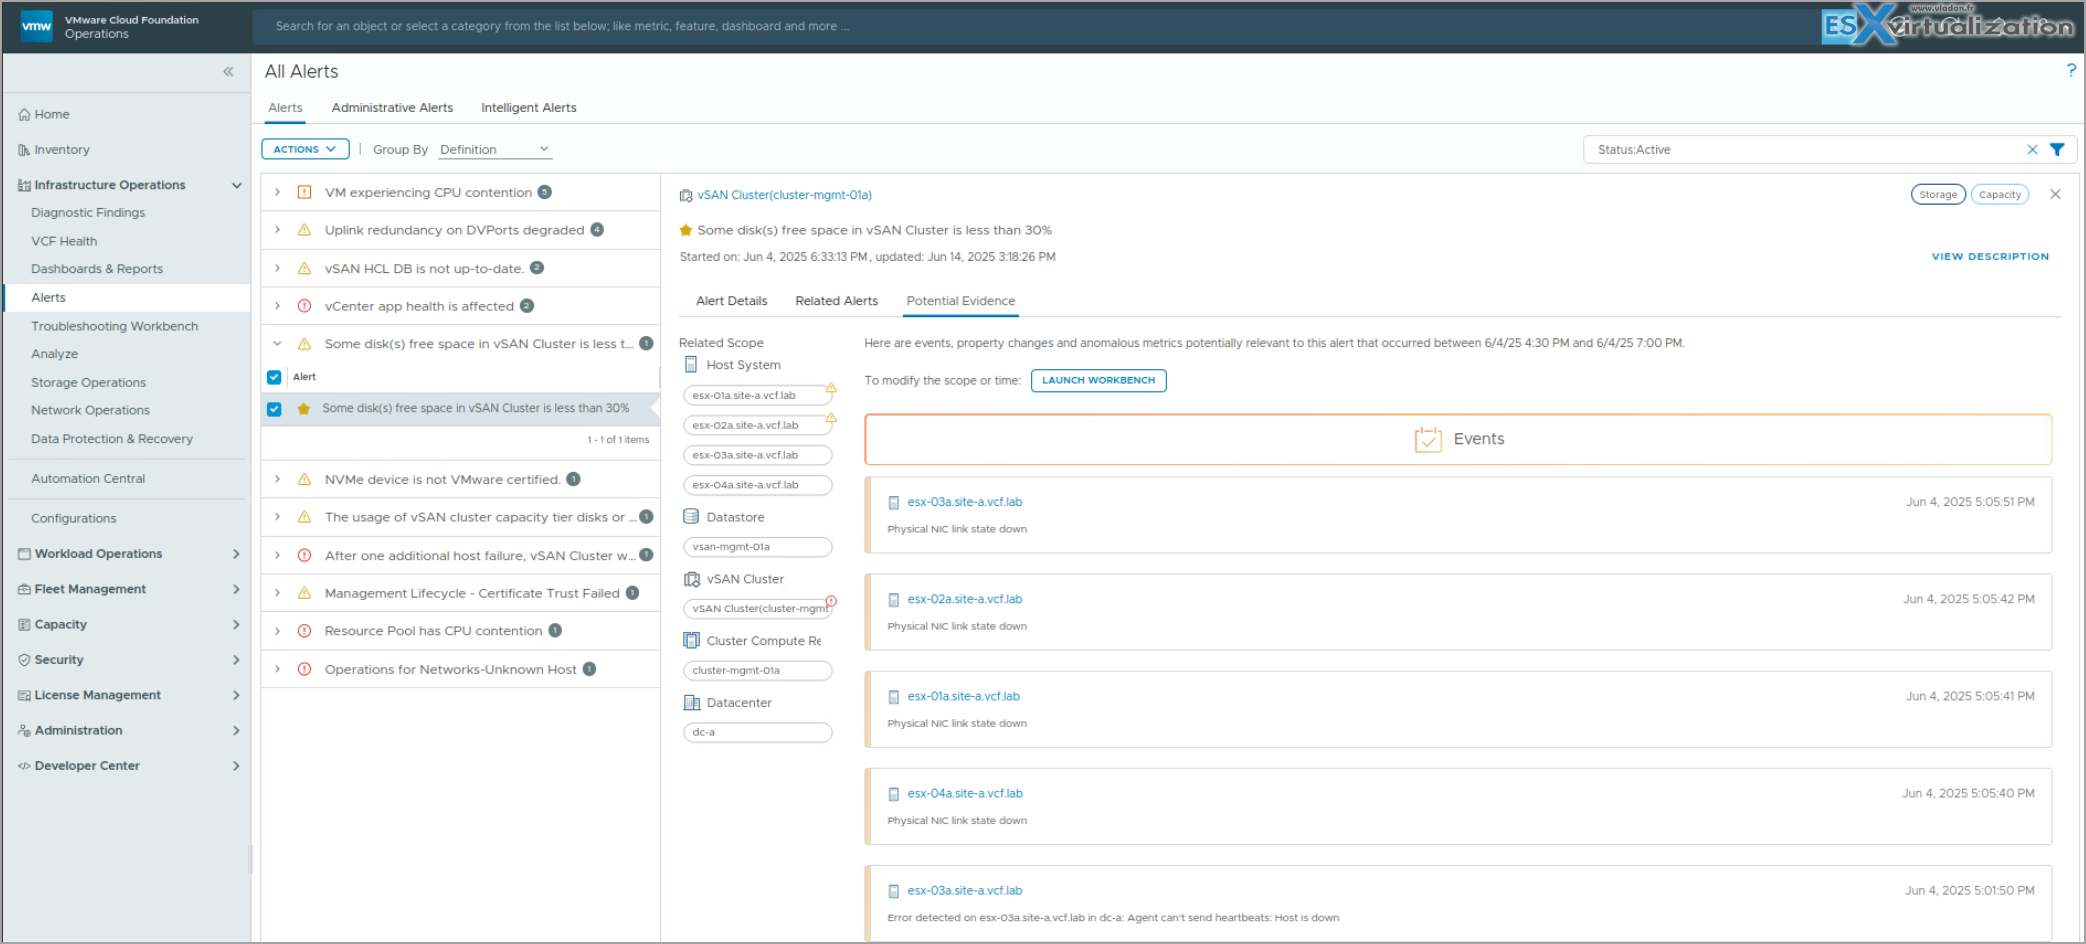Click the Home icon in sidebar

[x=24, y=114]
